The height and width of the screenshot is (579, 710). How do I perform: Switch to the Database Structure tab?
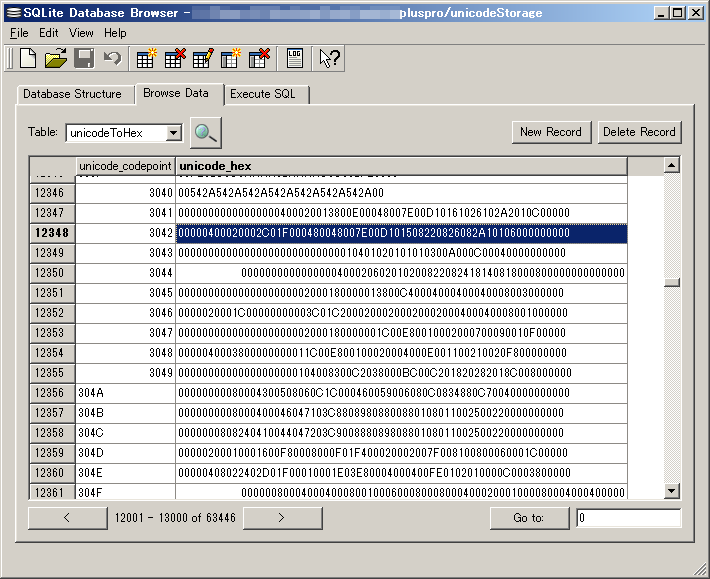72,94
